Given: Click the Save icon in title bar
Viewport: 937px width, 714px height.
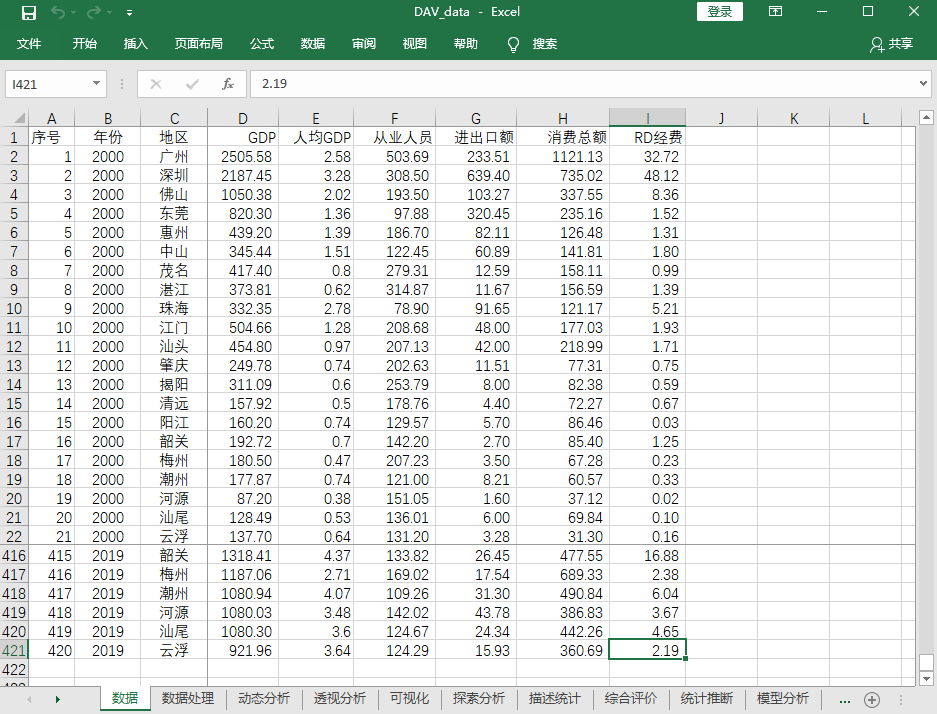Looking at the screenshot, I should coord(28,13).
